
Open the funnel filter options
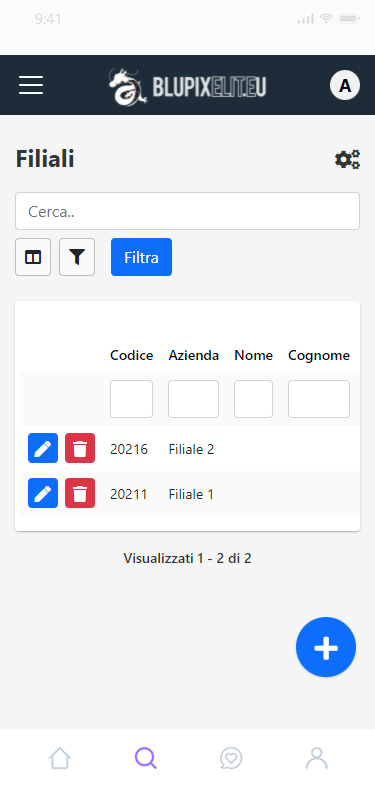(77, 257)
